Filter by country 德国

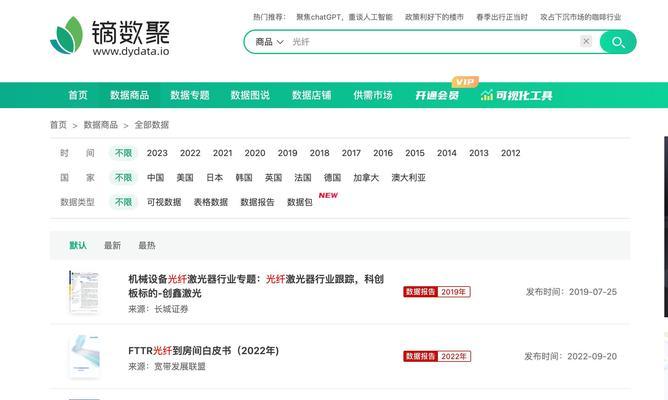click(x=332, y=177)
